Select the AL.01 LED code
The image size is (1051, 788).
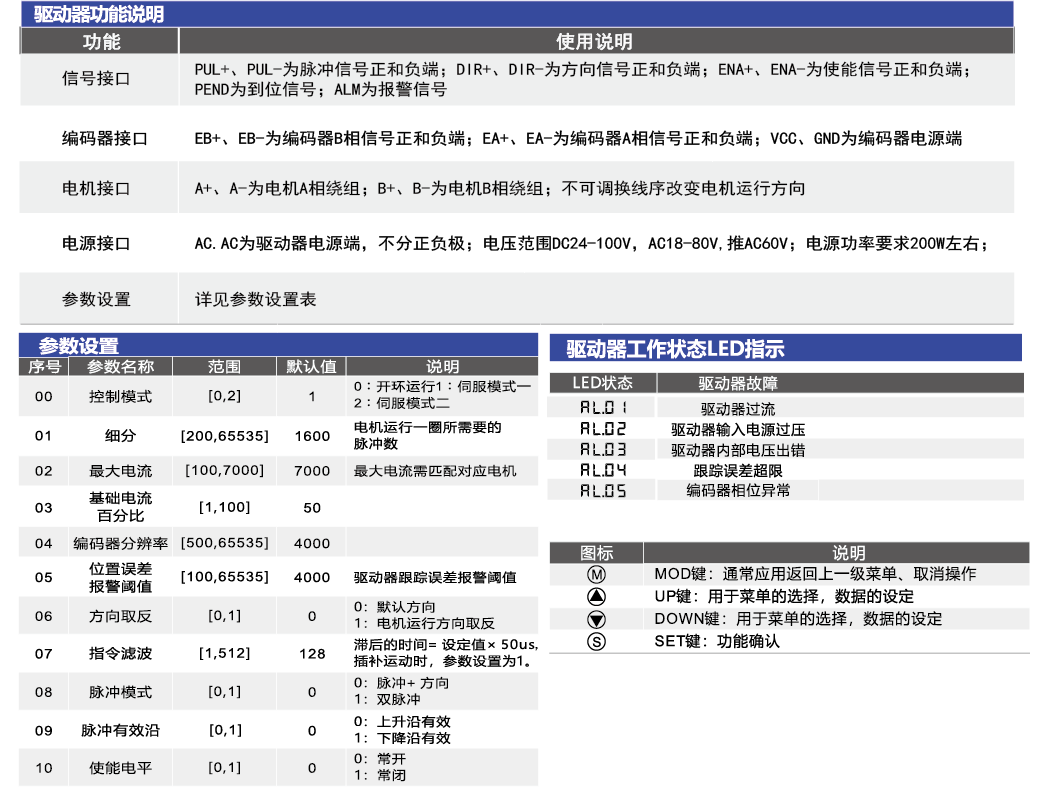[x=603, y=407]
